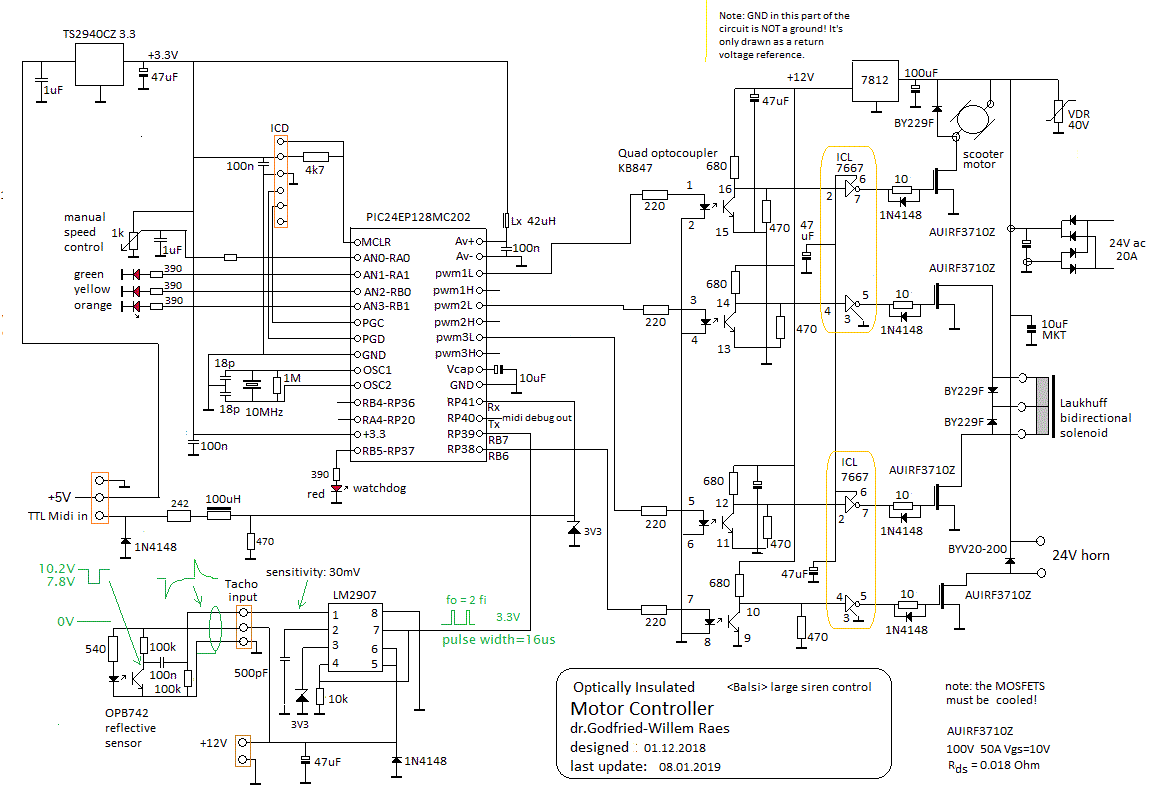
Task: Click the red watchdog LED
Action: click(337, 489)
